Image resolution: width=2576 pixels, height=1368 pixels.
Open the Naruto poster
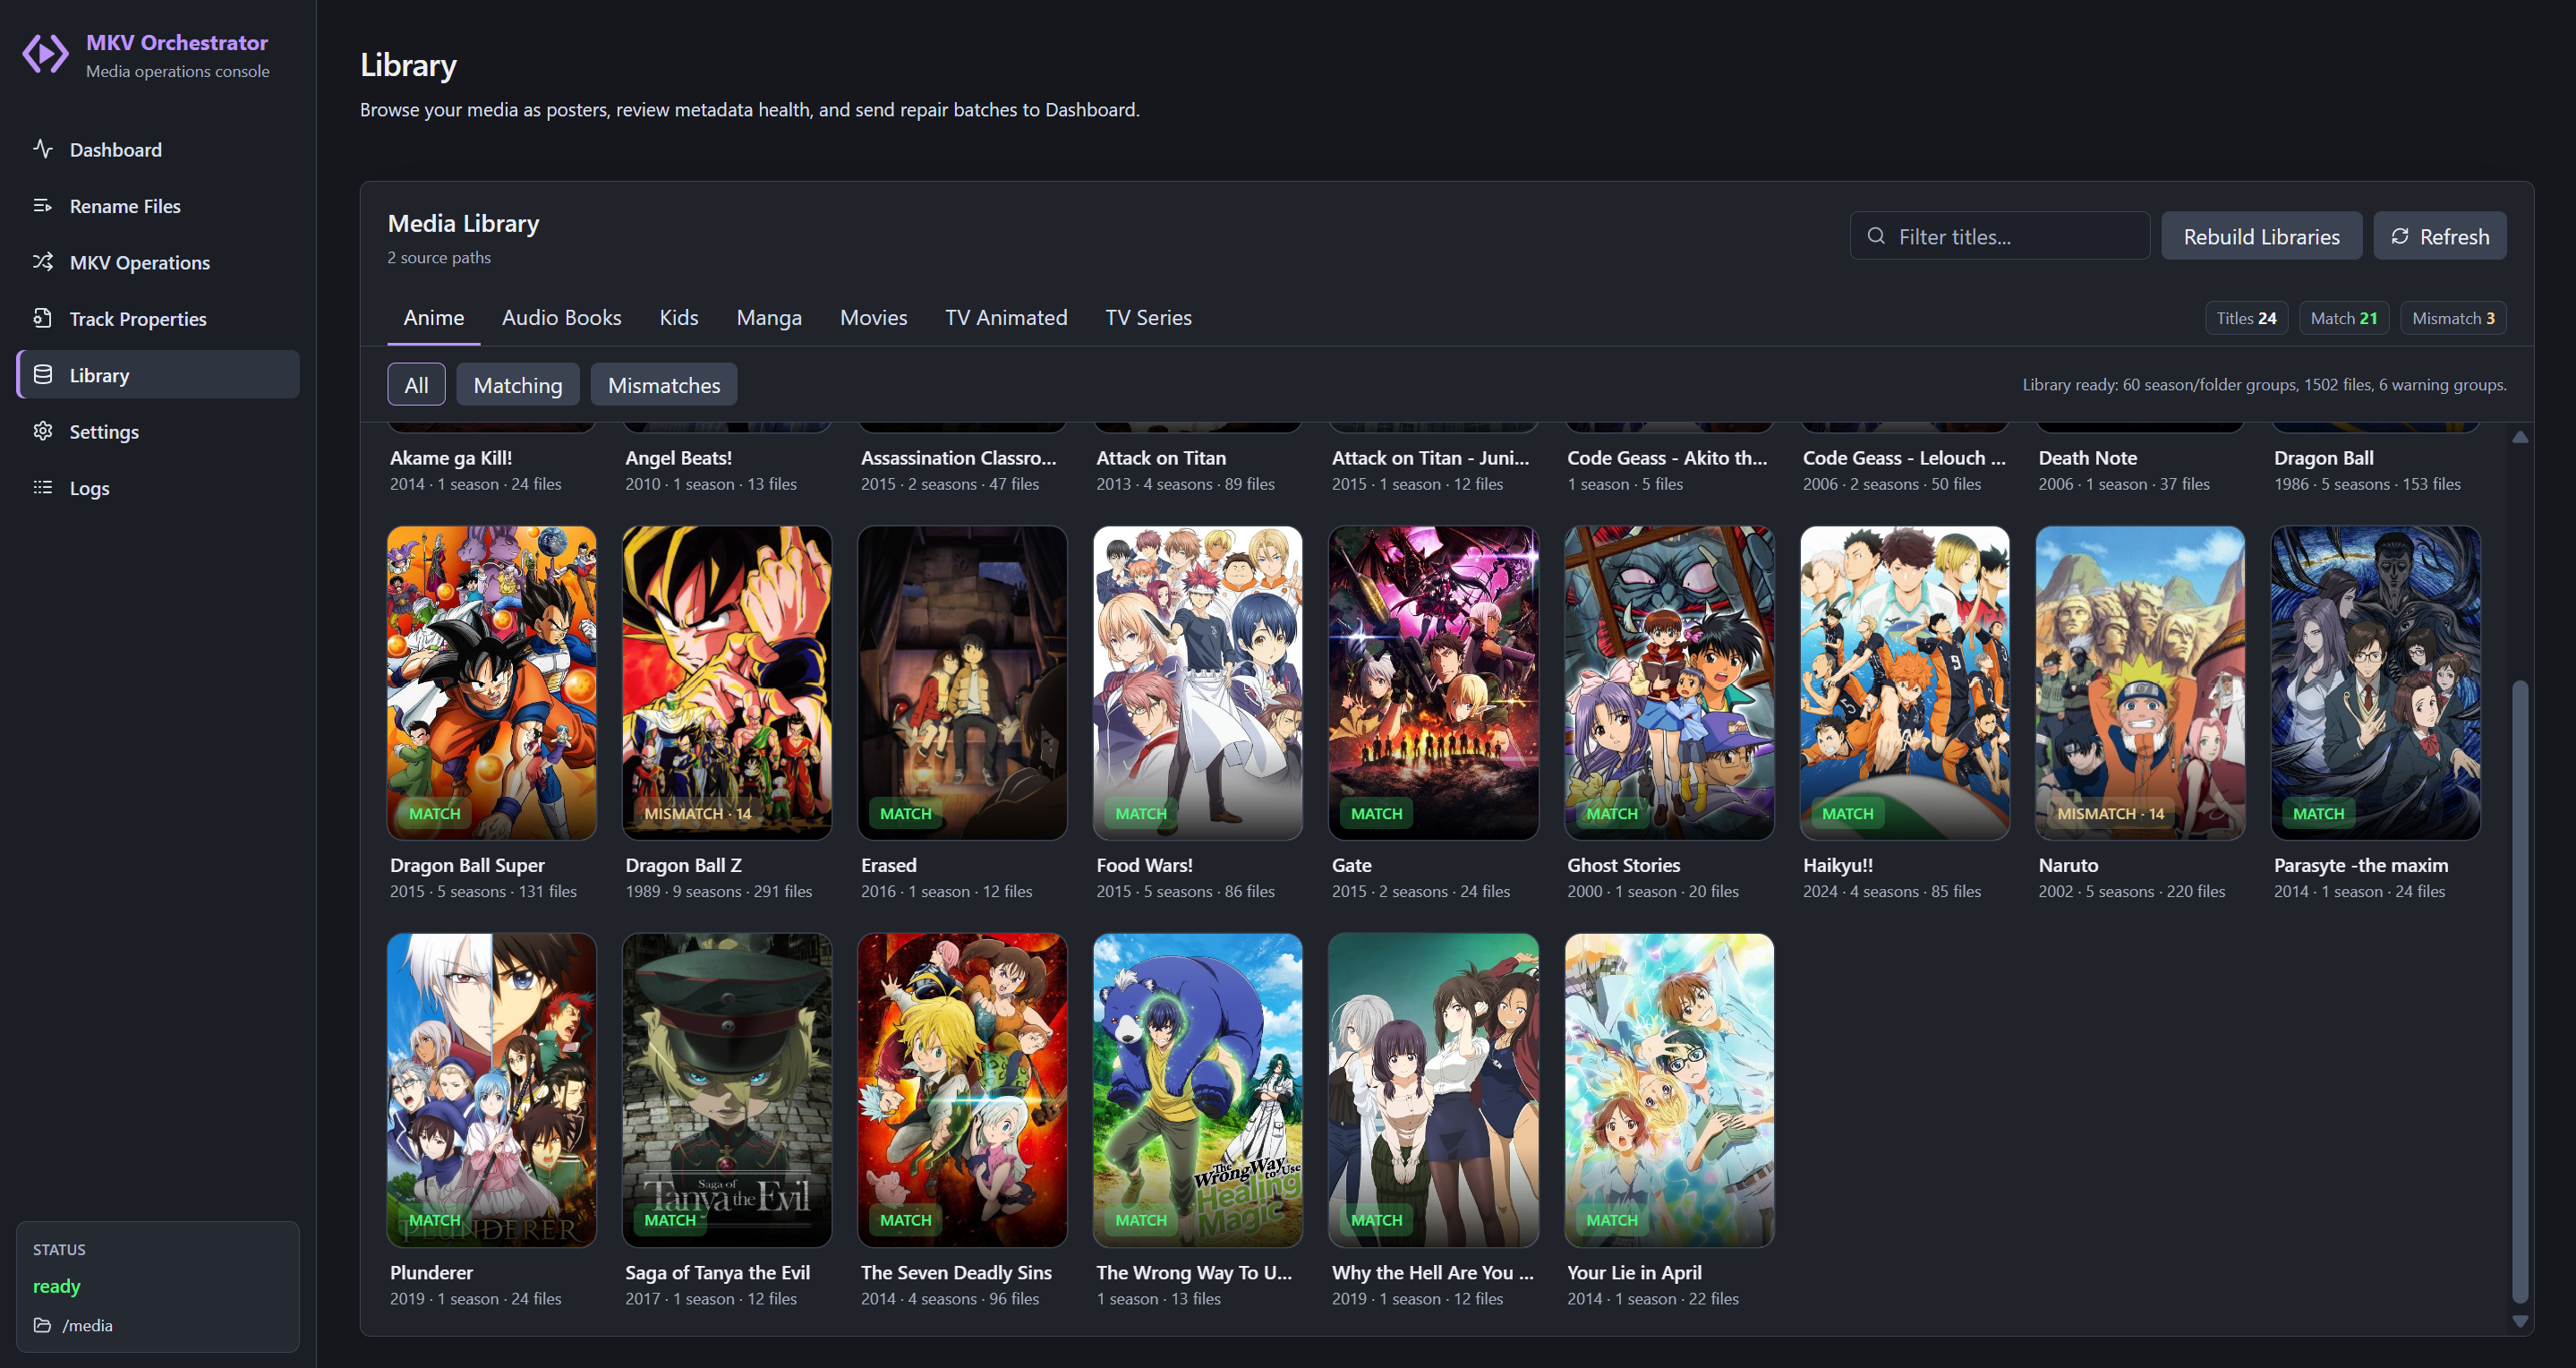(2140, 683)
